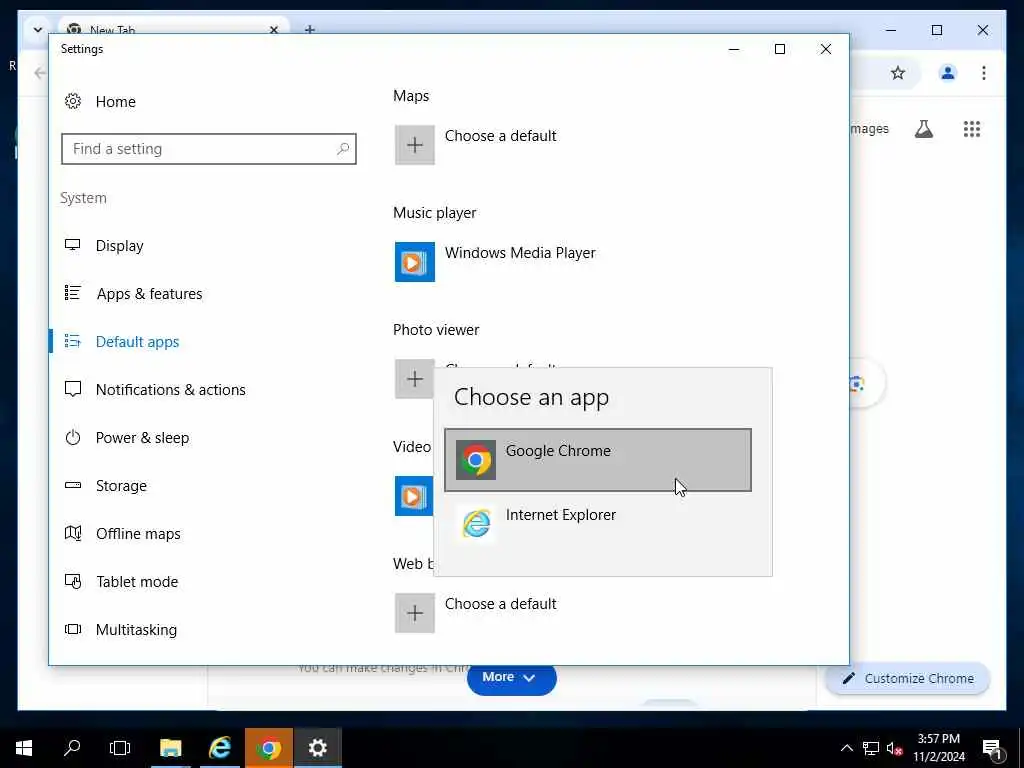The image size is (1024, 768).
Task: Open Internet Explorer from taskbar
Action: [x=220, y=748]
